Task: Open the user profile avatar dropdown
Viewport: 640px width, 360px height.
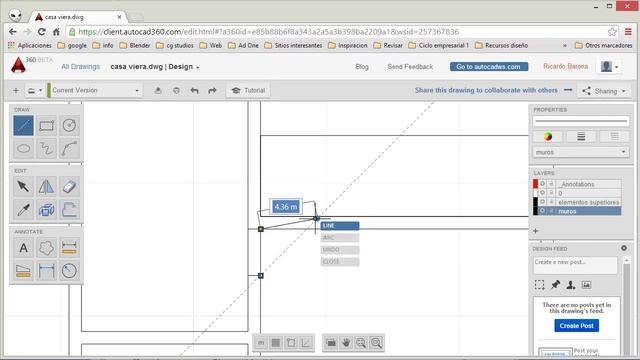Action: (x=608, y=66)
